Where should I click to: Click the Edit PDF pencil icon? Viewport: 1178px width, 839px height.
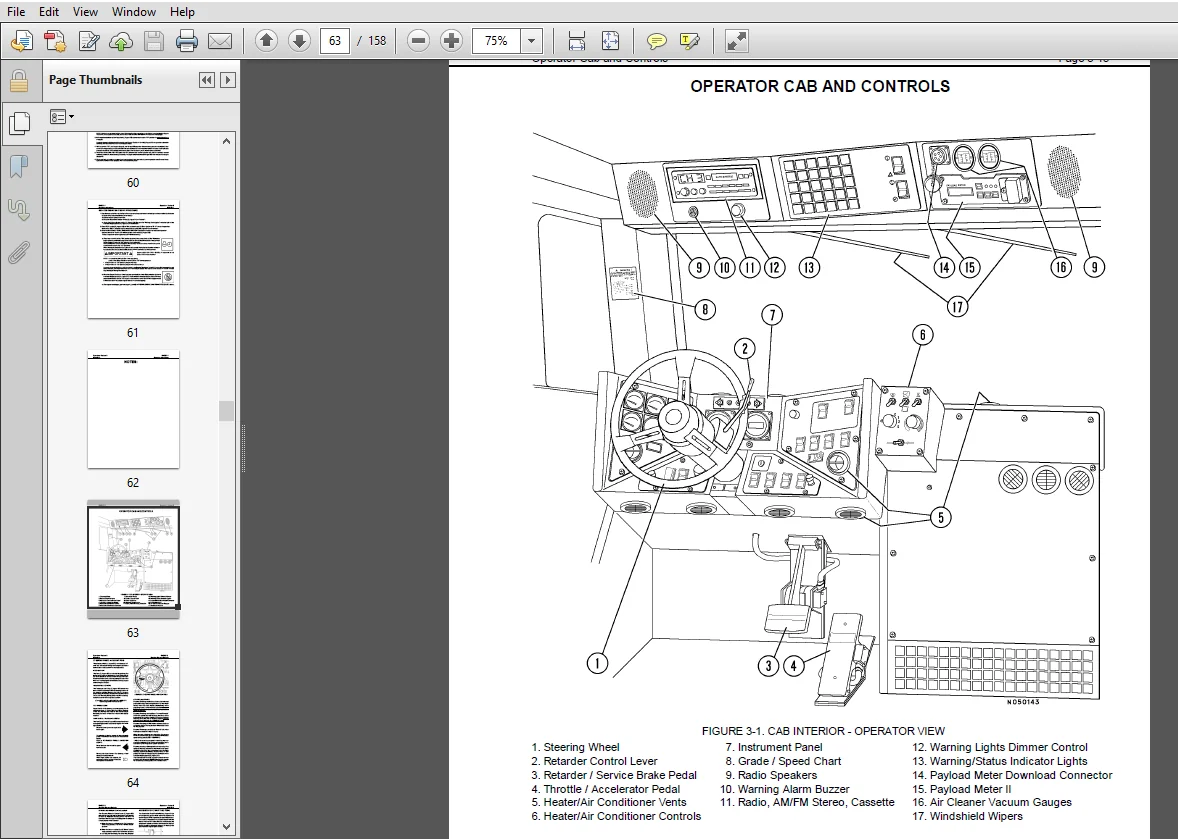pos(88,41)
